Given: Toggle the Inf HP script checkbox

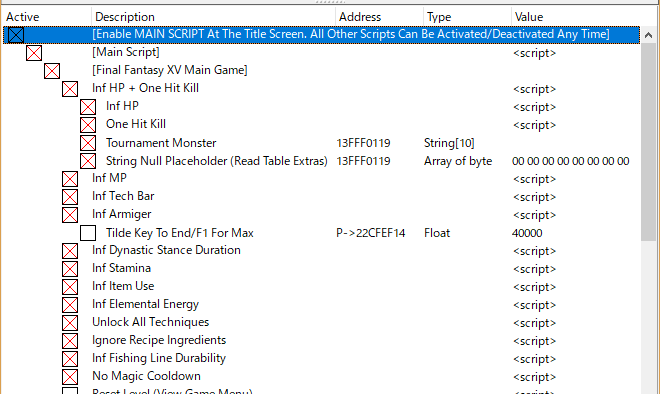Looking at the screenshot, I should [88, 107].
